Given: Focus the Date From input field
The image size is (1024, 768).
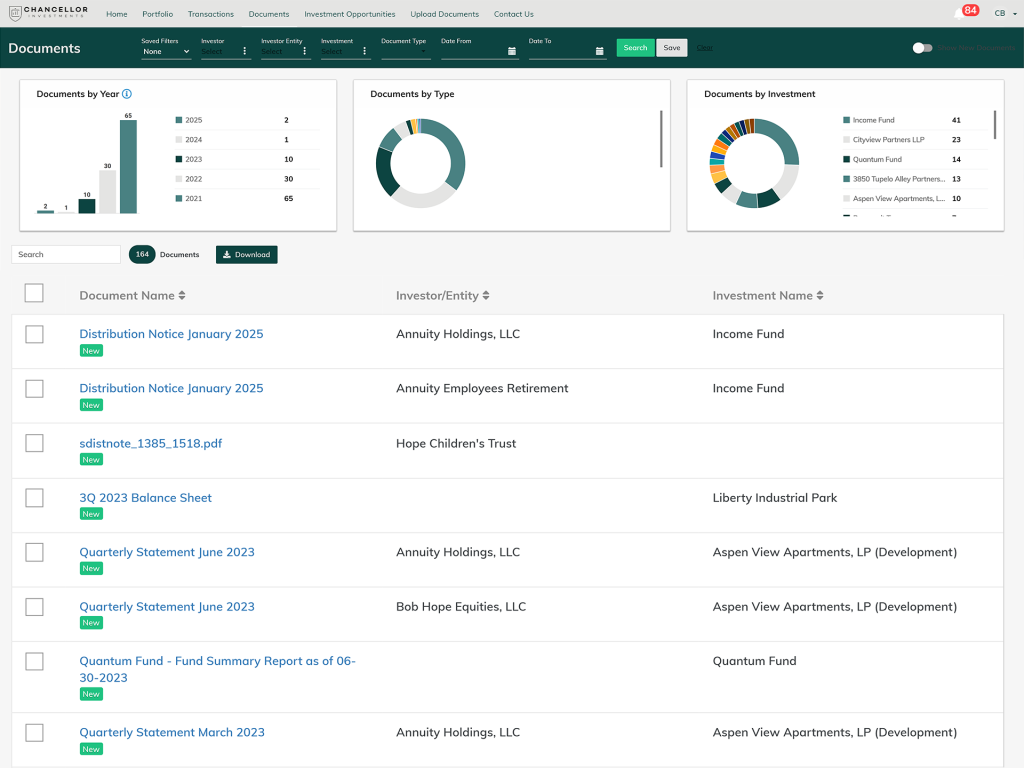Looking at the screenshot, I should [x=473, y=52].
